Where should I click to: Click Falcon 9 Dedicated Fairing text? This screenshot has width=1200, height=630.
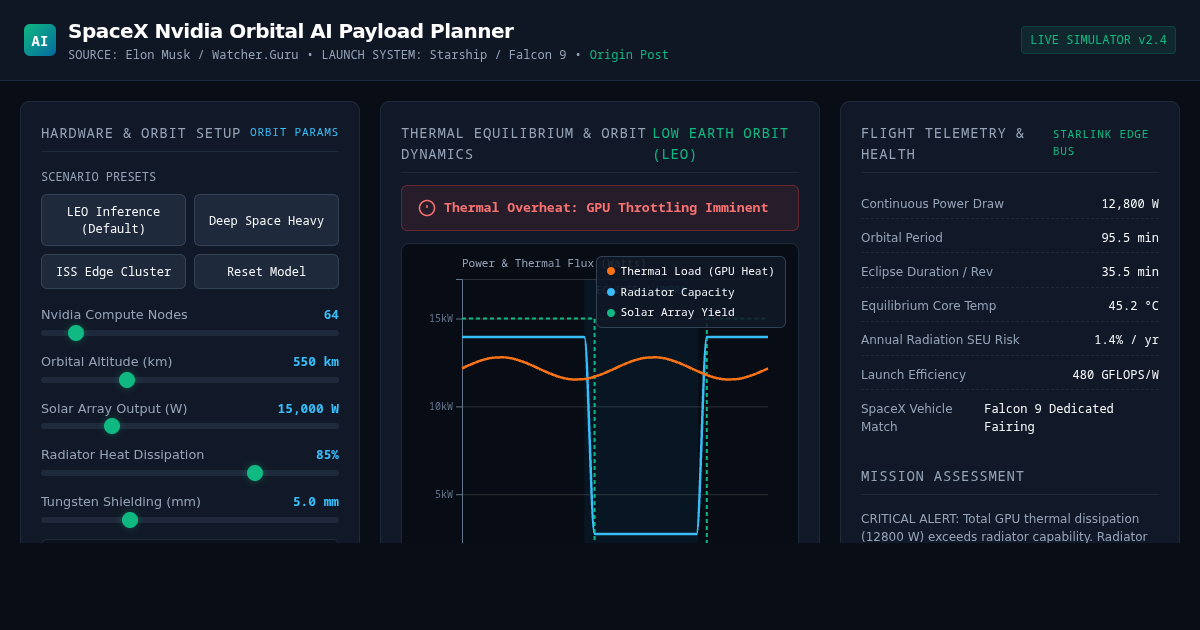(x=1049, y=418)
